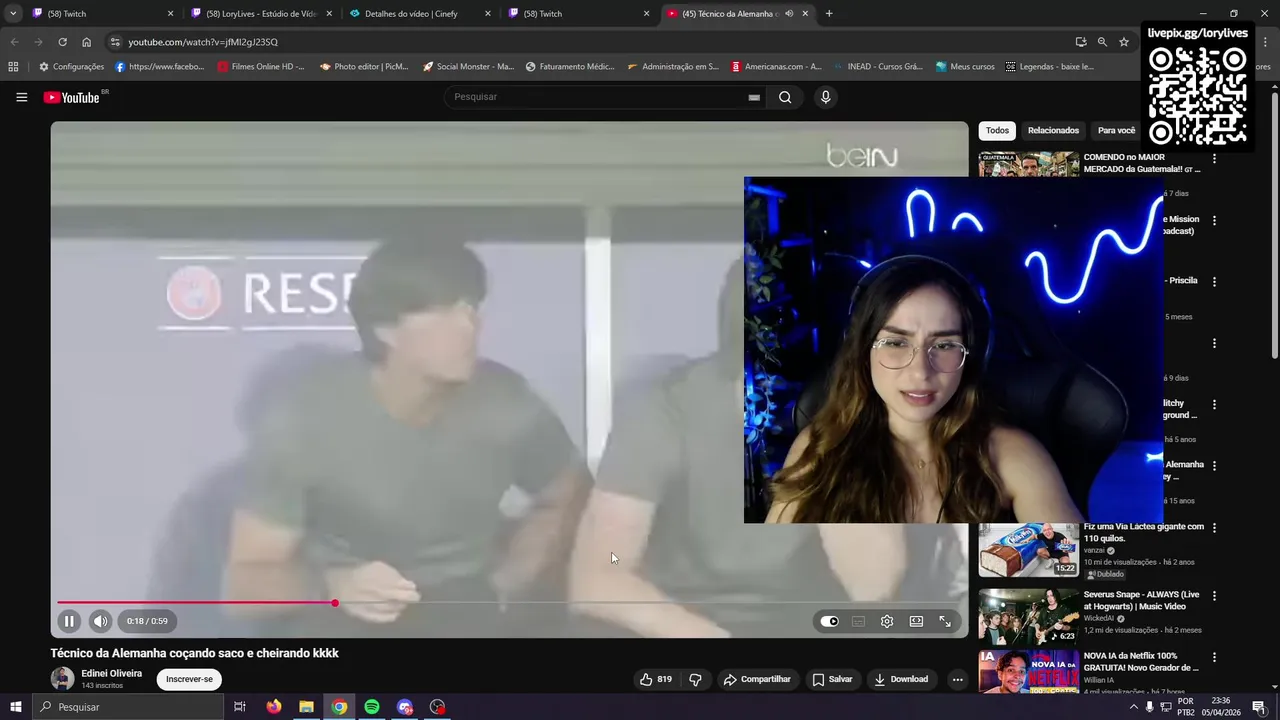
Task: Click the search magnifier button on YouTube
Action: tap(785, 97)
